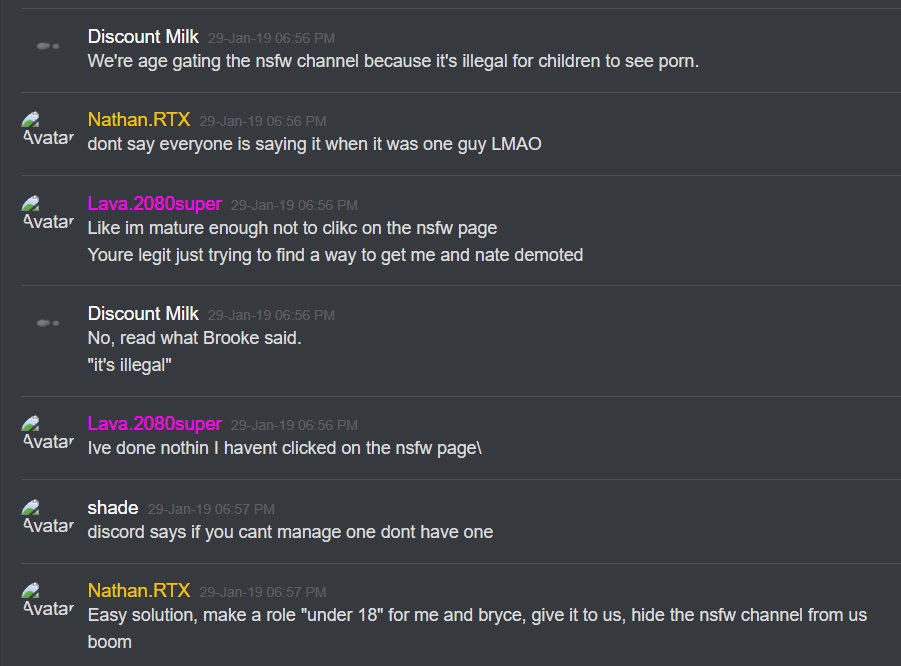Click the shade username

[x=113, y=508]
